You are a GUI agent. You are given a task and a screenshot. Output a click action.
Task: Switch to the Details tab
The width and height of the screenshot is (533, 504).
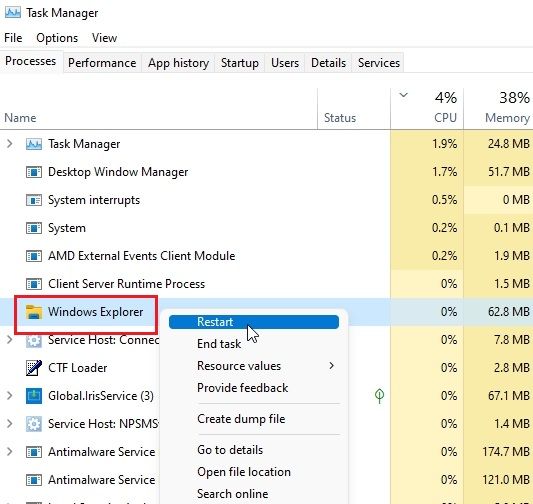tap(328, 63)
